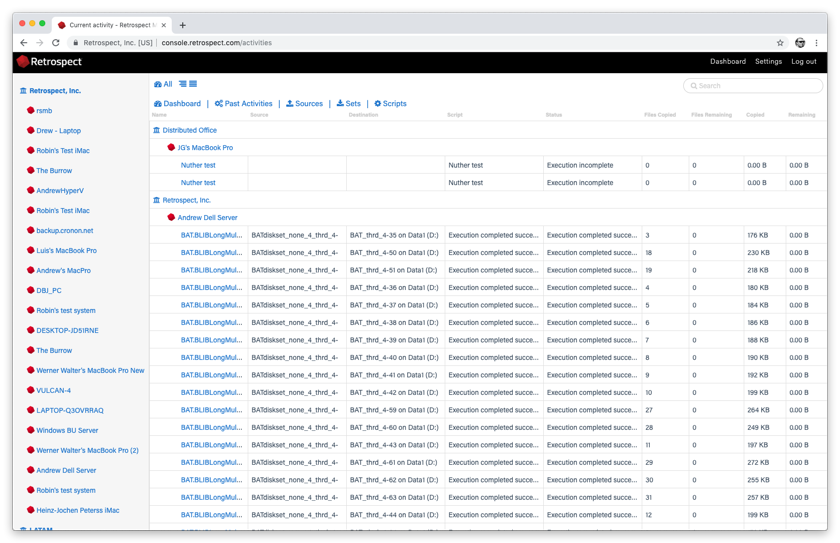The image size is (840, 543).
Task: Open Distributed Office group link
Action: pyautogui.click(x=190, y=130)
